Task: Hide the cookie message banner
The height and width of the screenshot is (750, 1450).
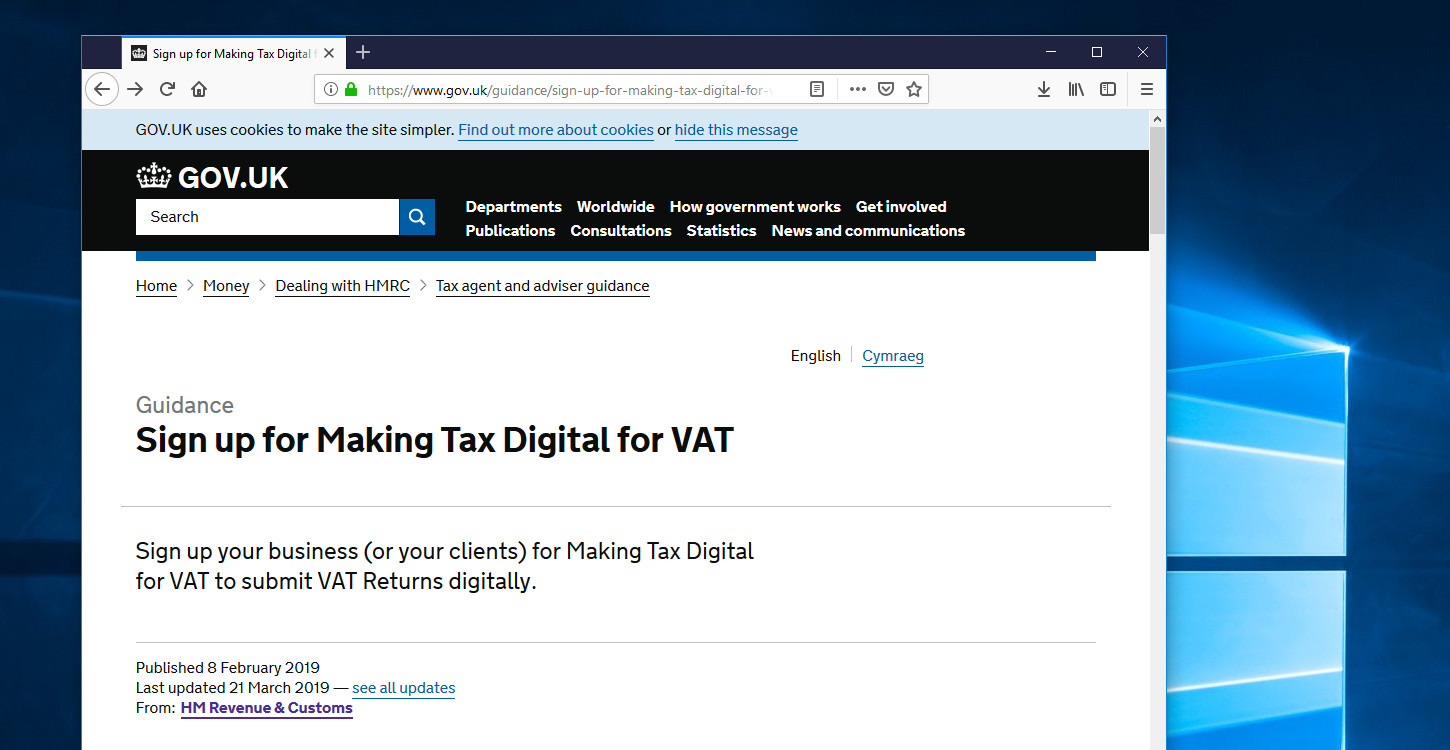Action: 736,130
